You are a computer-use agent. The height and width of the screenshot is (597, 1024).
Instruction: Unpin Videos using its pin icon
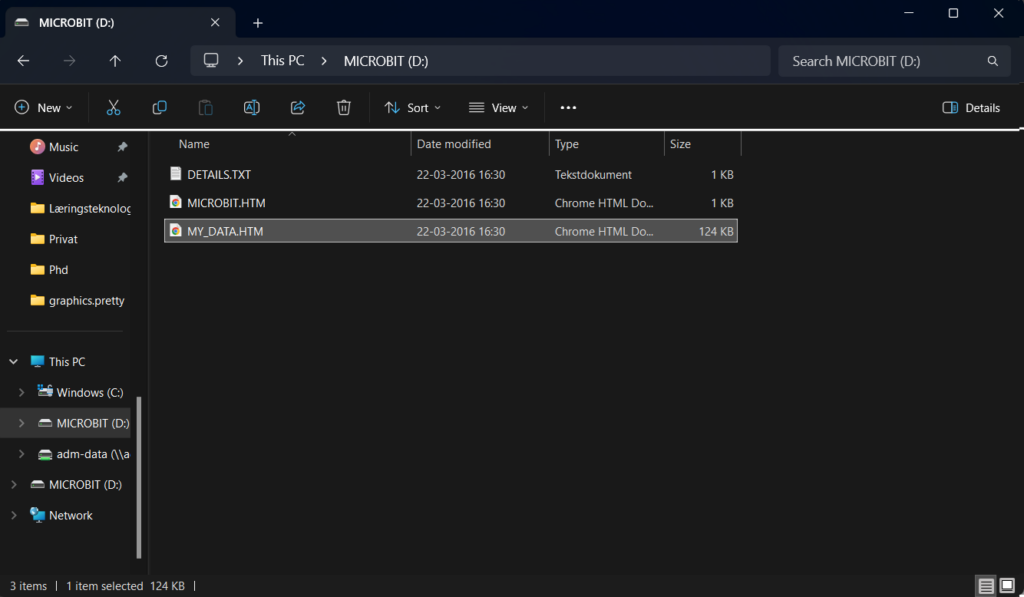[122, 178]
